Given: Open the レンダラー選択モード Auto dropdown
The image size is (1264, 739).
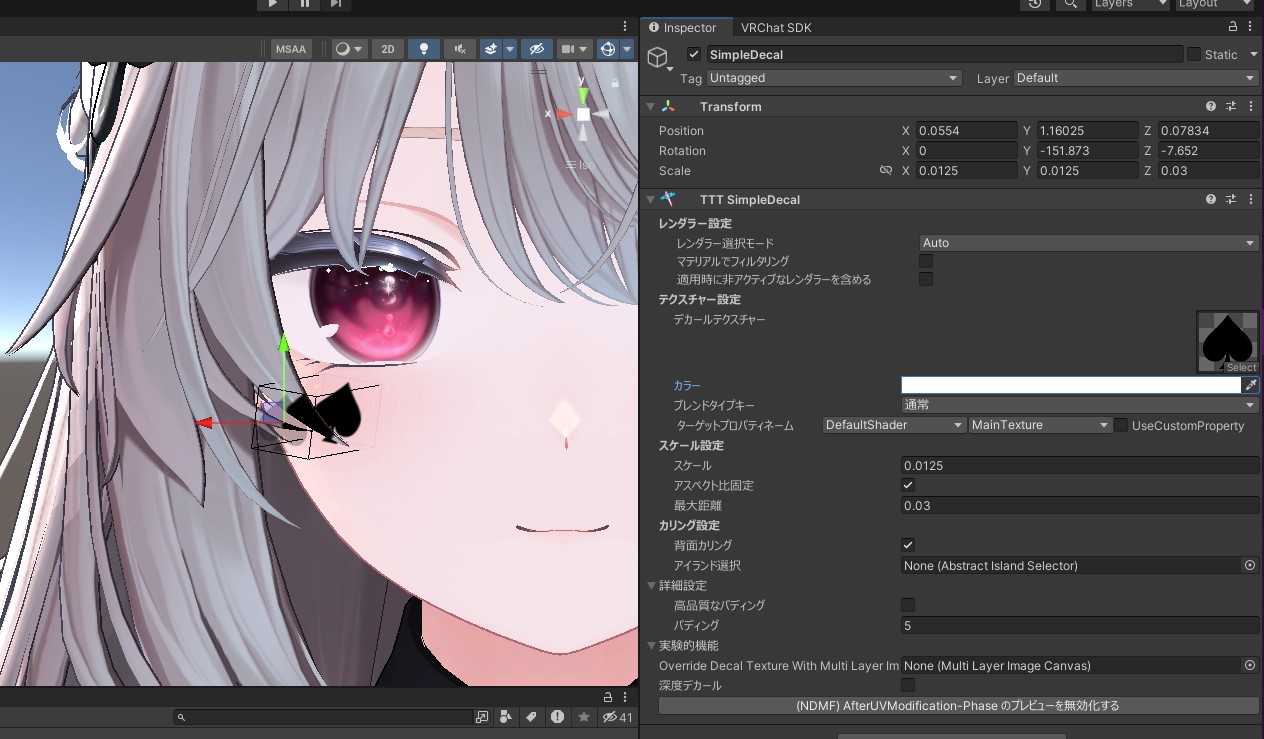Looking at the screenshot, I should coord(1087,242).
